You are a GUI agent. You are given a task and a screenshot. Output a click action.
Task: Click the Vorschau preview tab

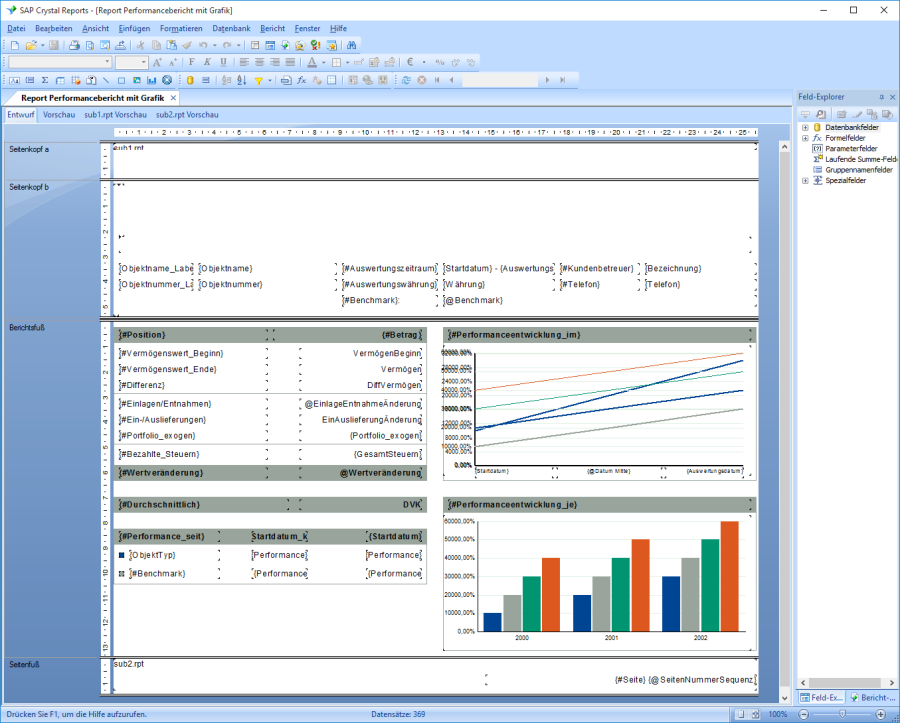[59, 115]
